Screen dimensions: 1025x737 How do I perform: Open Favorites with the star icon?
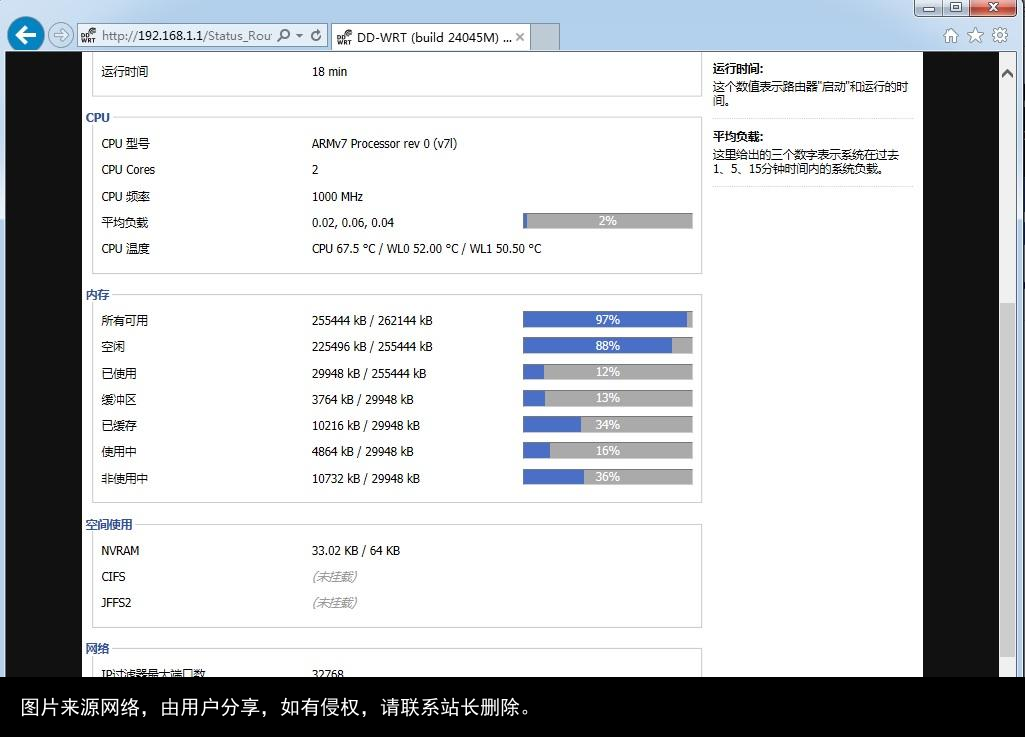pyautogui.click(x=974, y=34)
